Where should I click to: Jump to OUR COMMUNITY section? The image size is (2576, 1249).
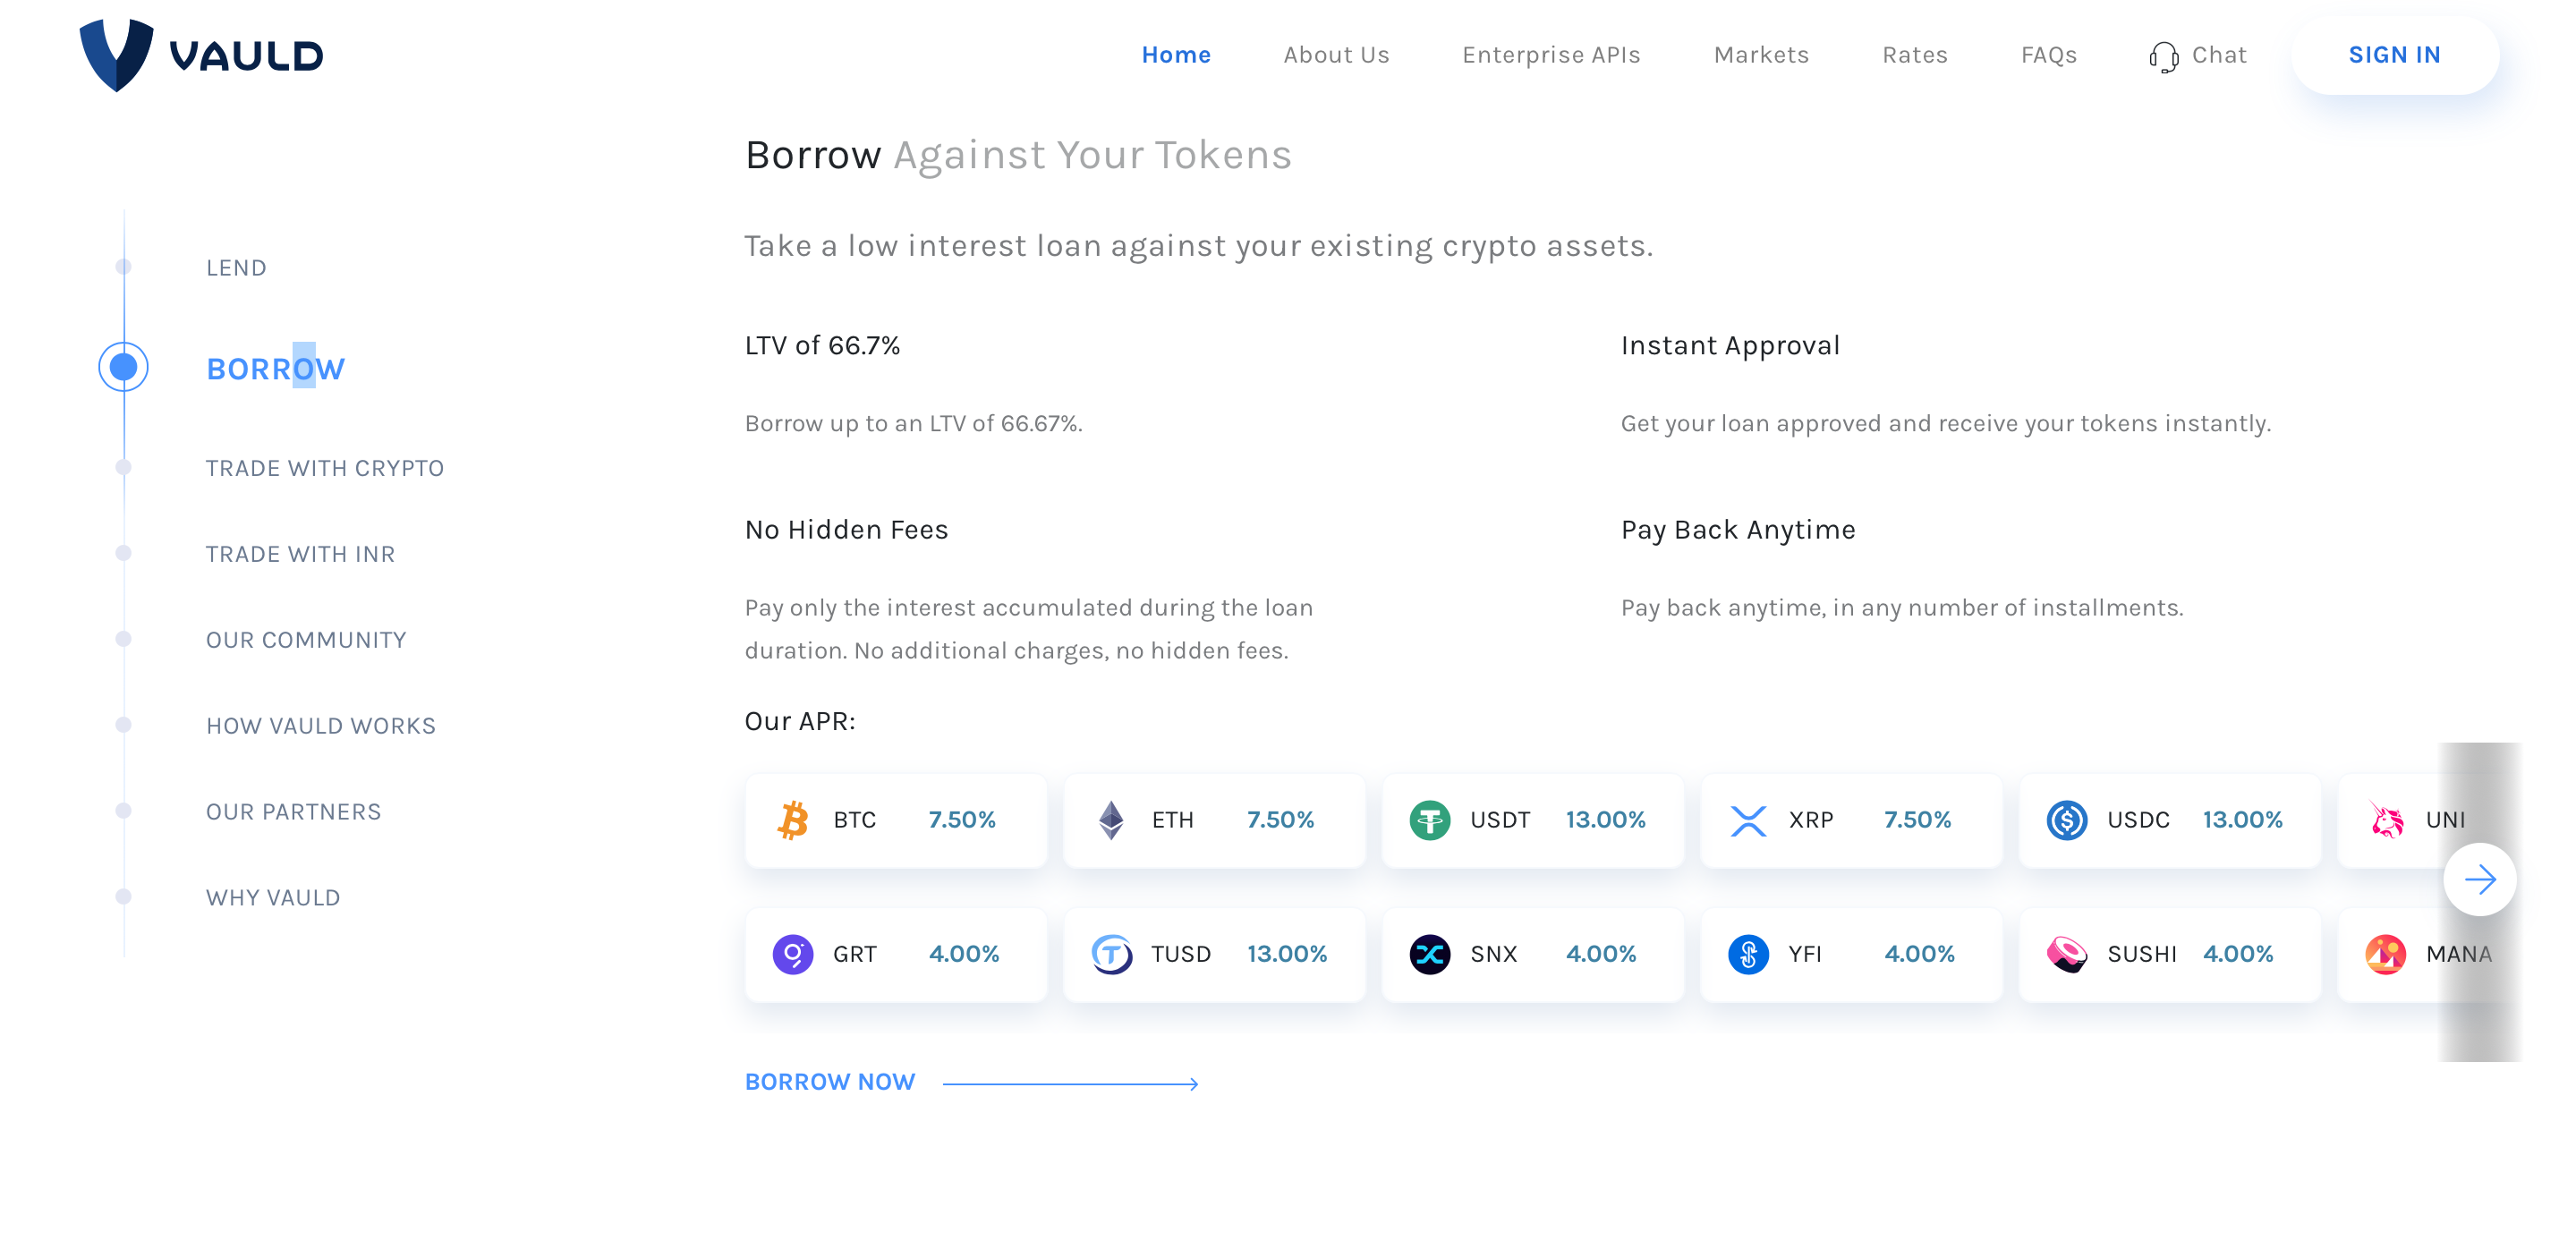pos(306,640)
